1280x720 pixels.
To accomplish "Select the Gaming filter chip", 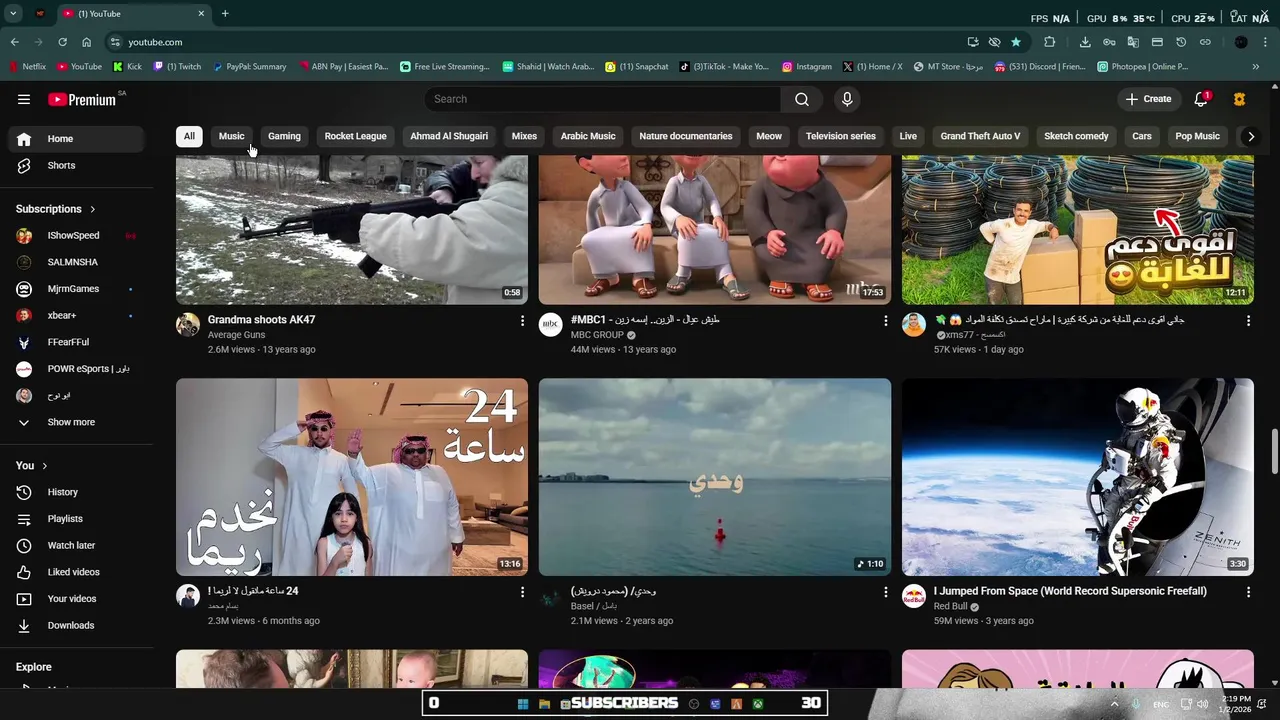I will click(284, 136).
